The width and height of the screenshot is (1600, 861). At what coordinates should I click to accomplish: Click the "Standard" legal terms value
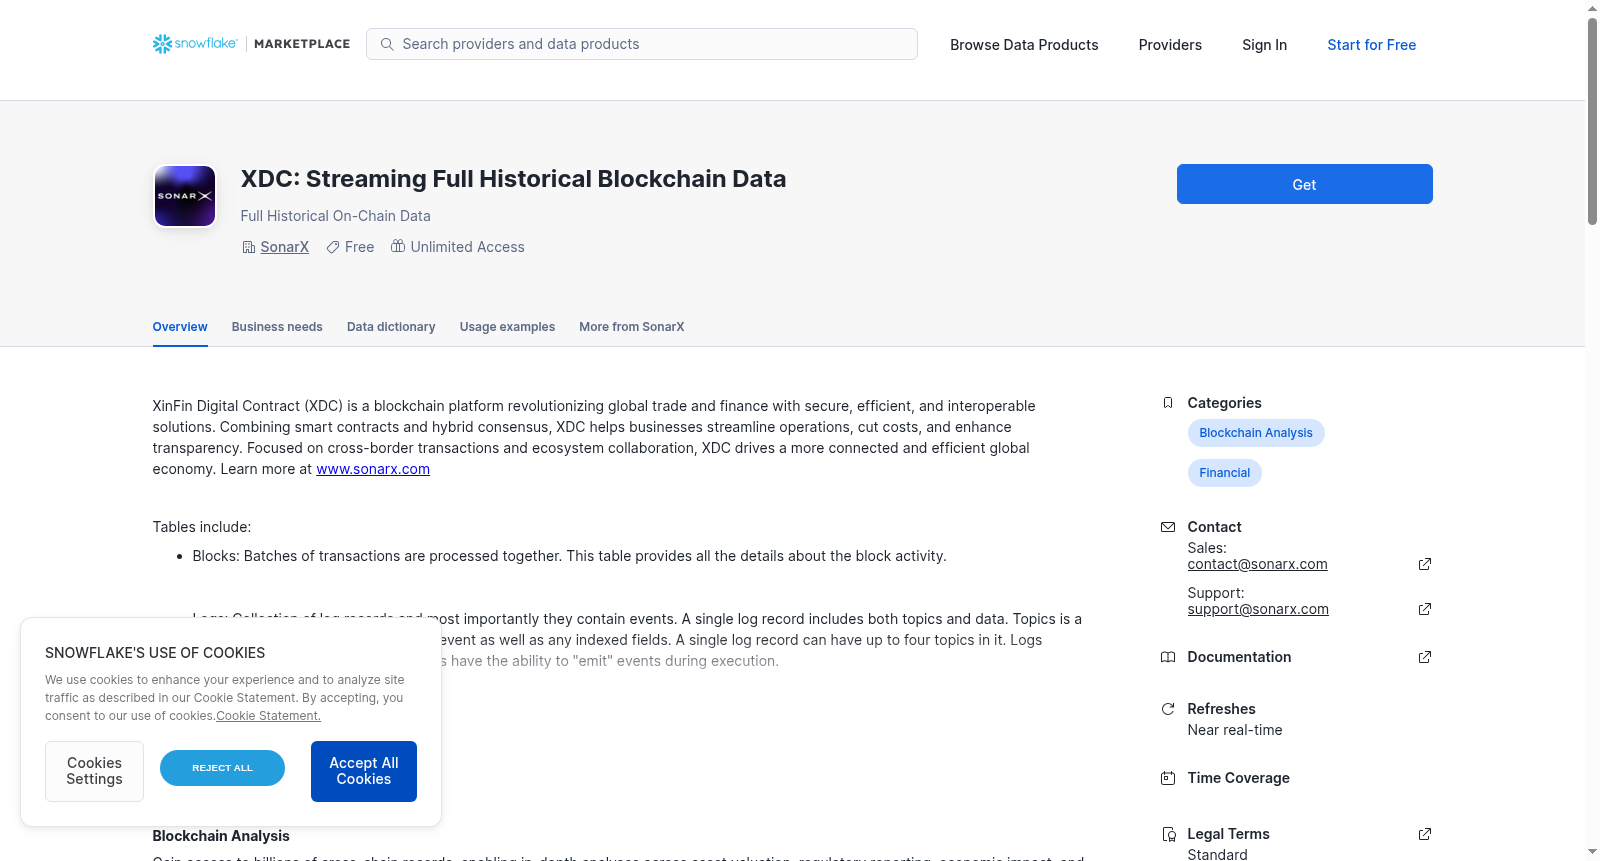[x=1217, y=854]
